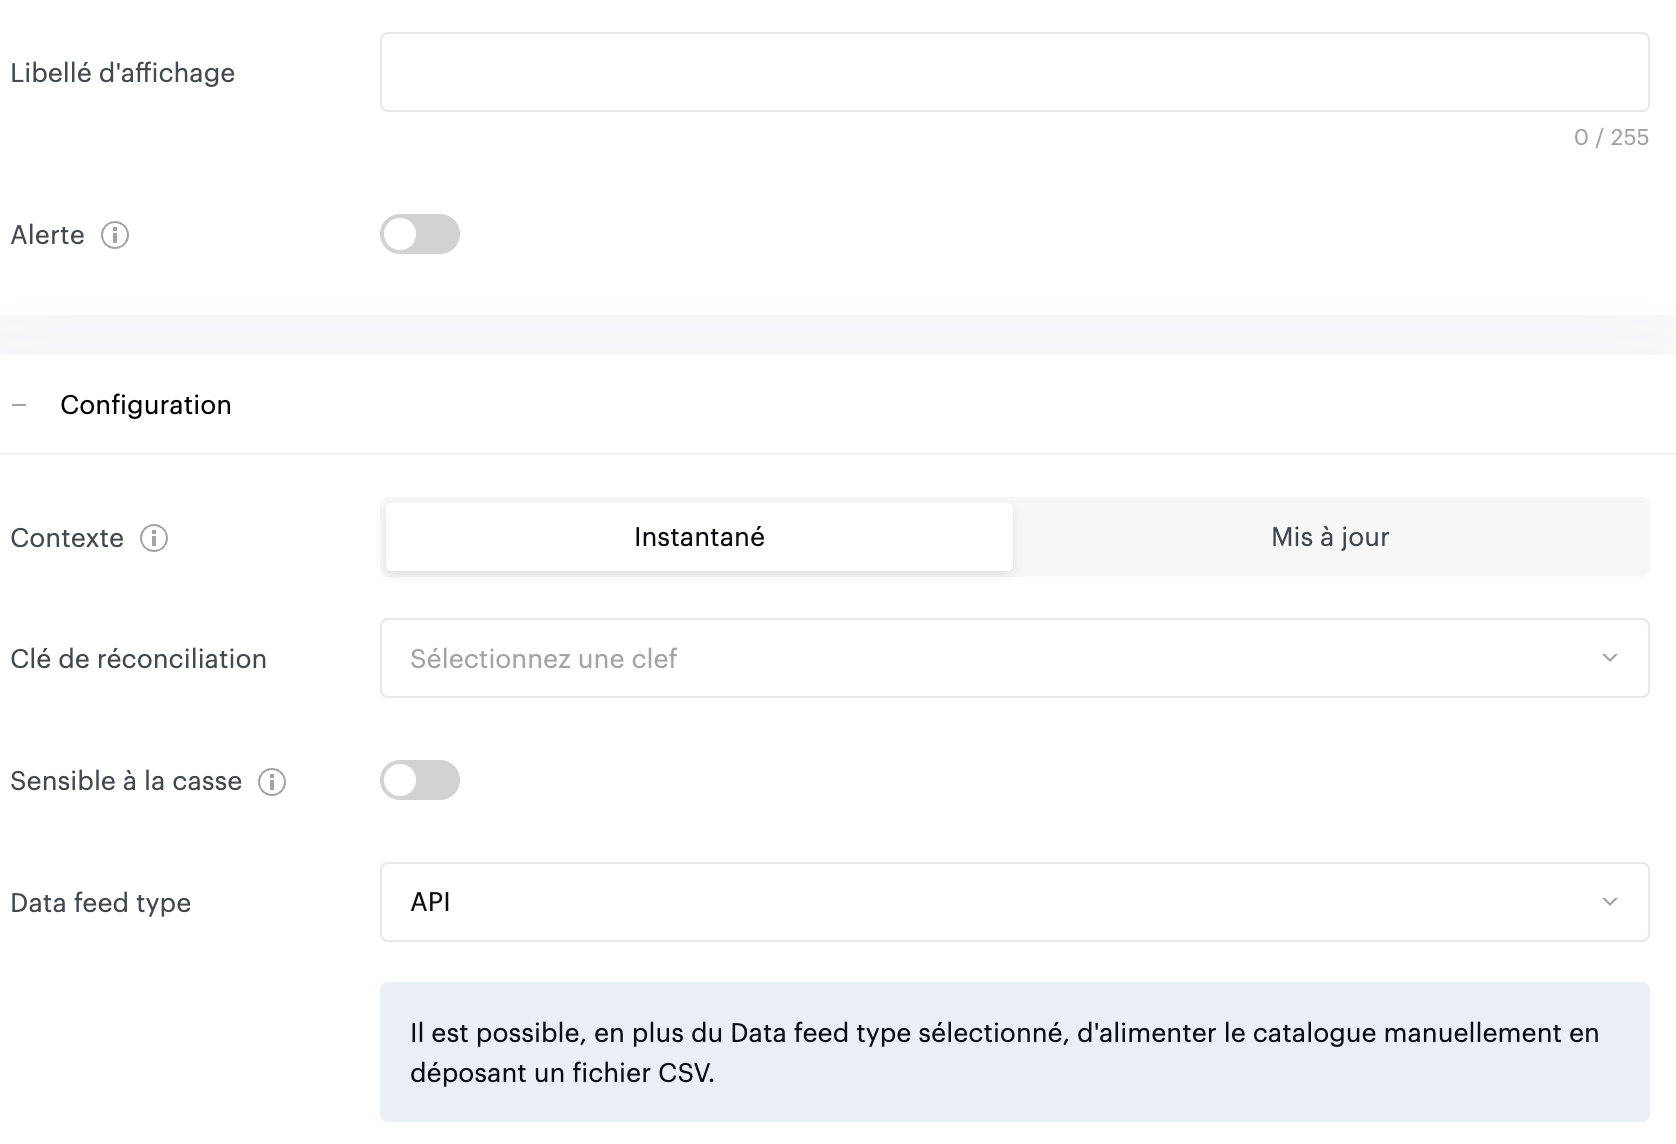Click the Sélectionnez une clef placeholder text
Image resolution: width=1676 pixels, height=1144 pixels.
(543, 658)
